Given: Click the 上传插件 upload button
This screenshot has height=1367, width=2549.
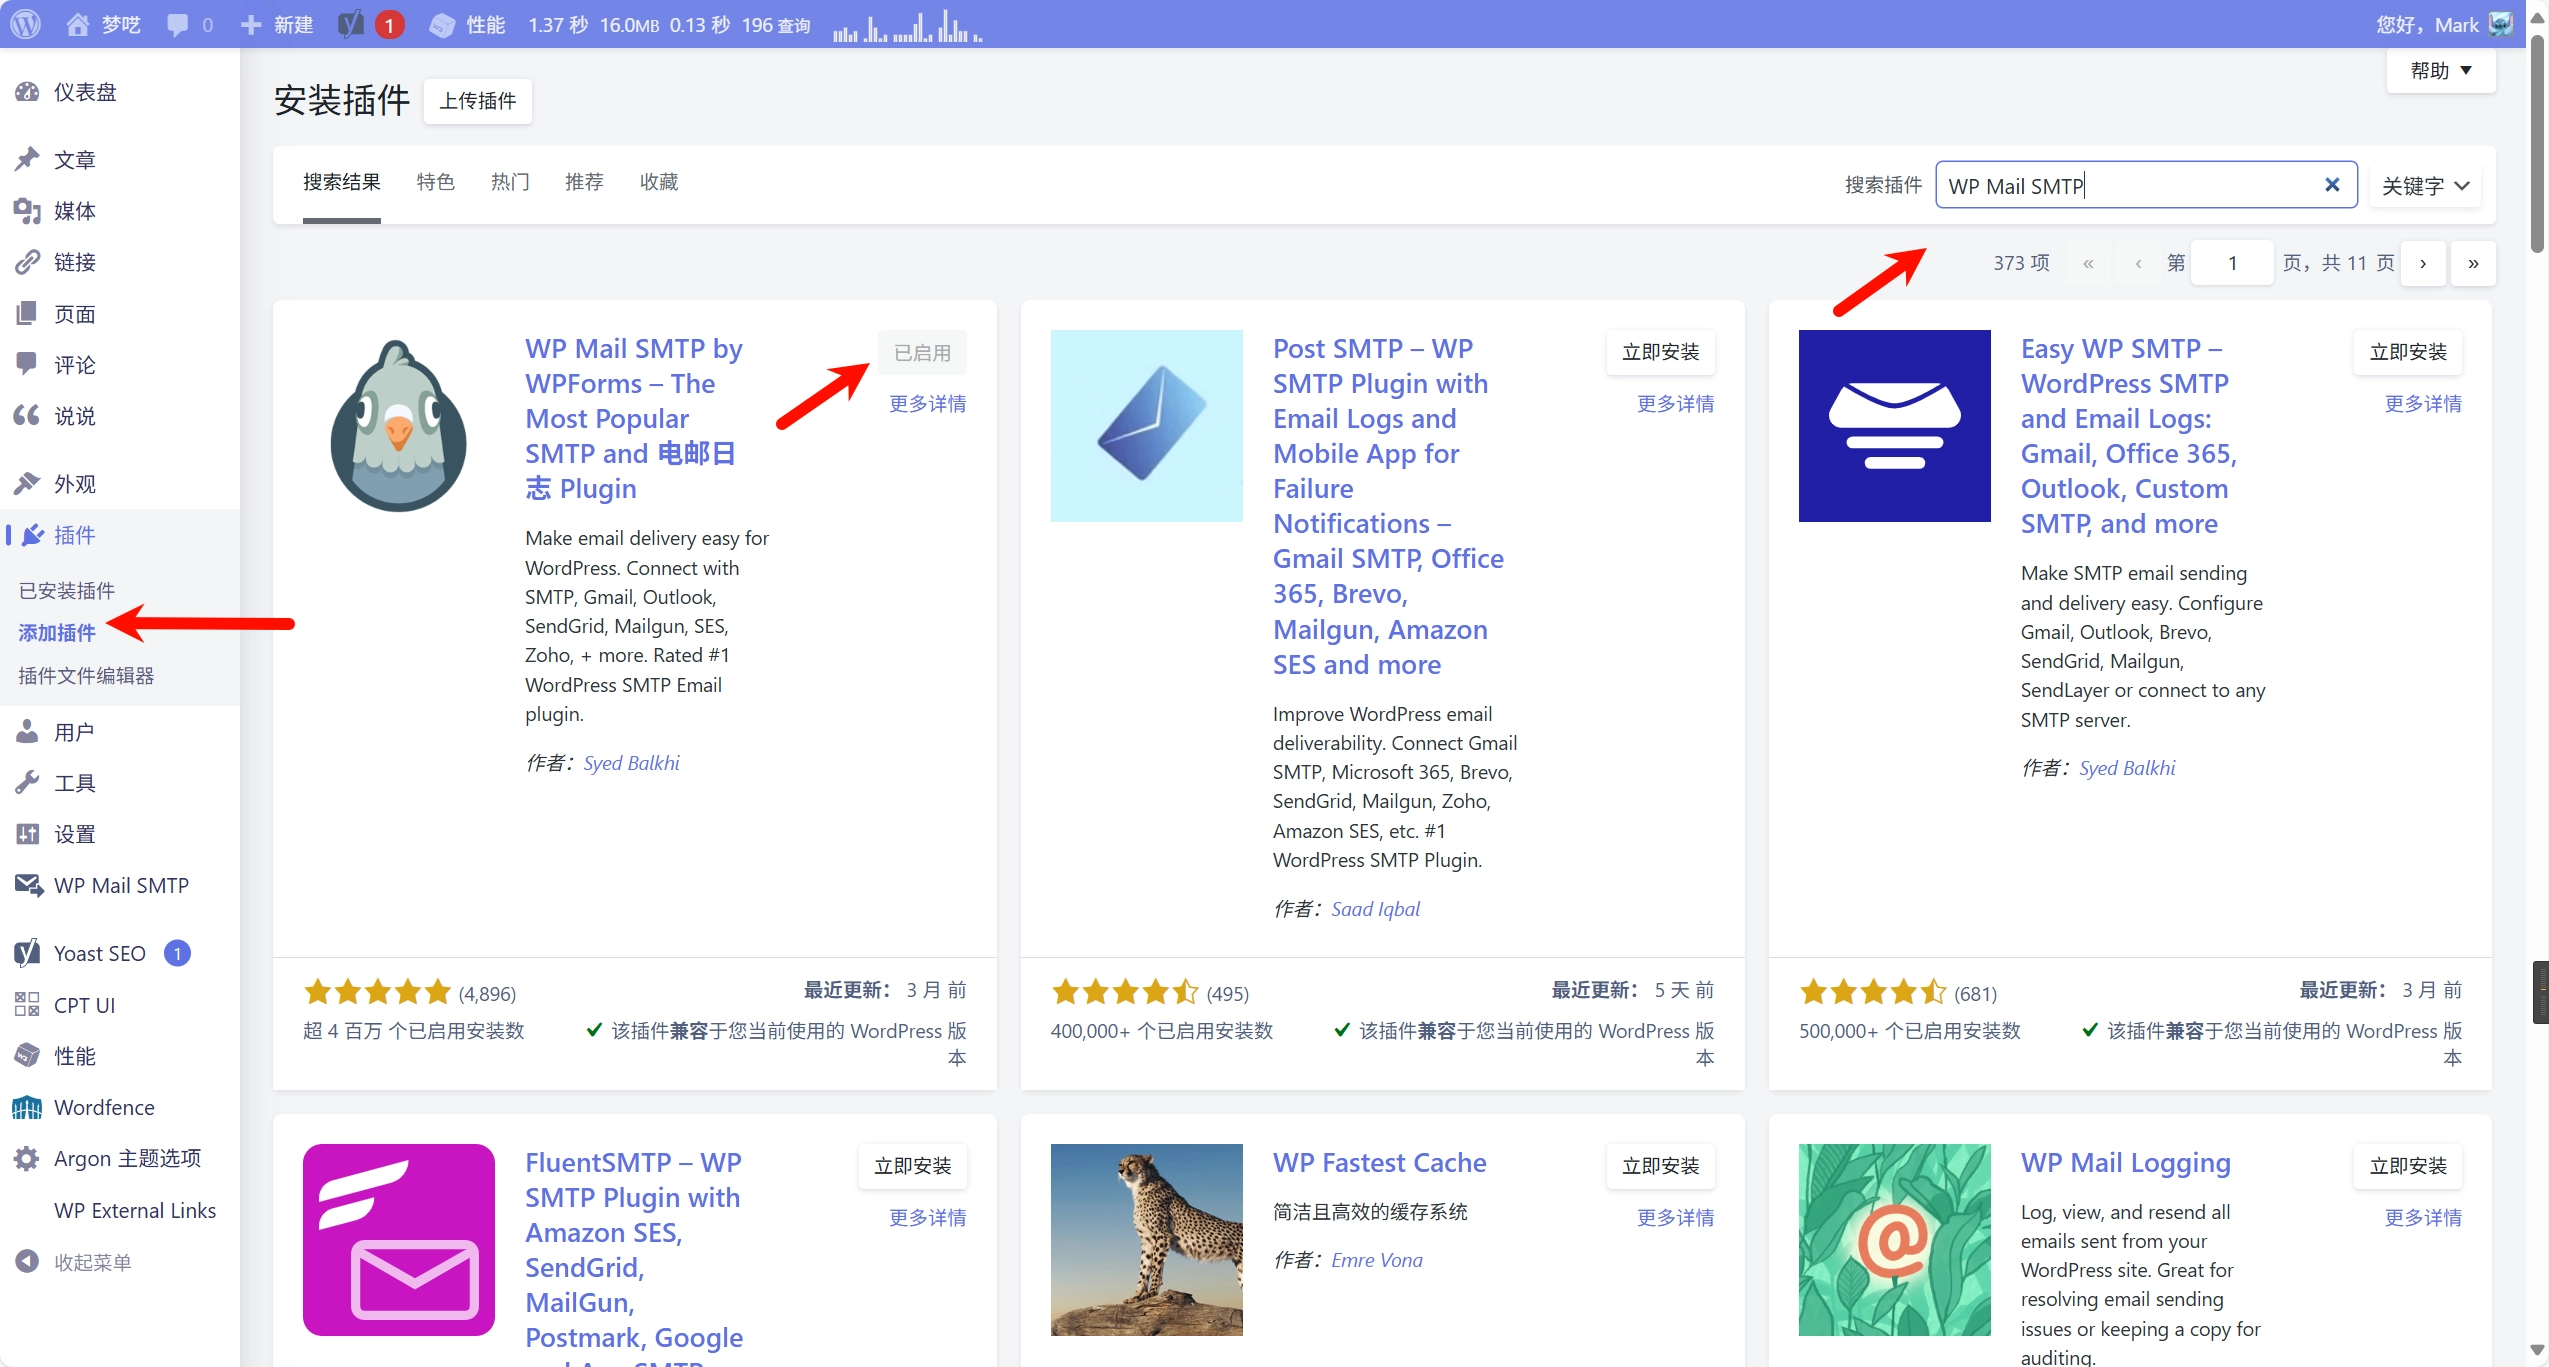Looking at the screenshot, I should [478, 101].
